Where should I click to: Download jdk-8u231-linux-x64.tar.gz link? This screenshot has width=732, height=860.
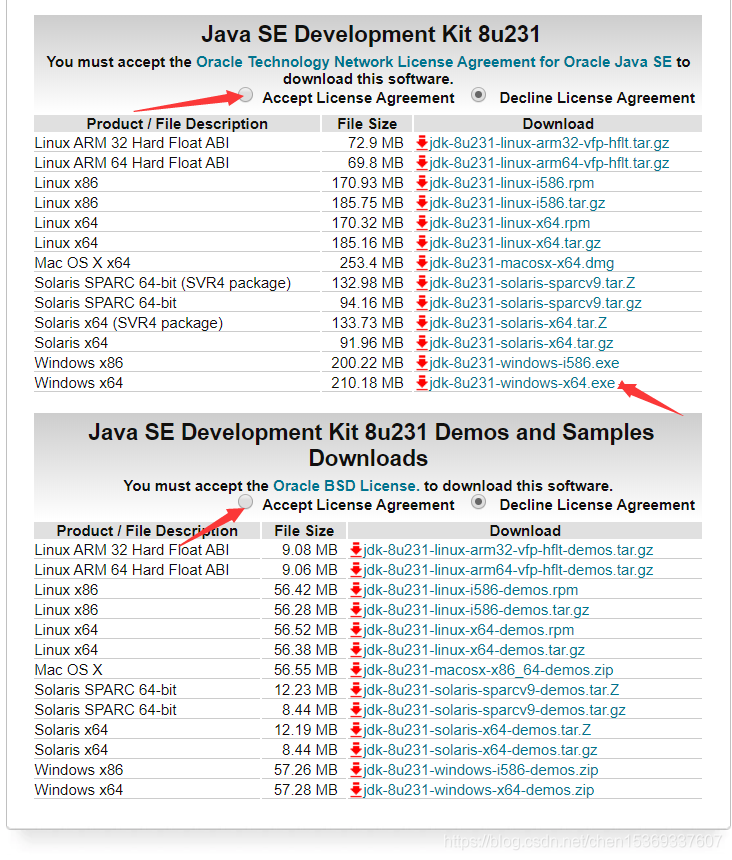(515, 243)
